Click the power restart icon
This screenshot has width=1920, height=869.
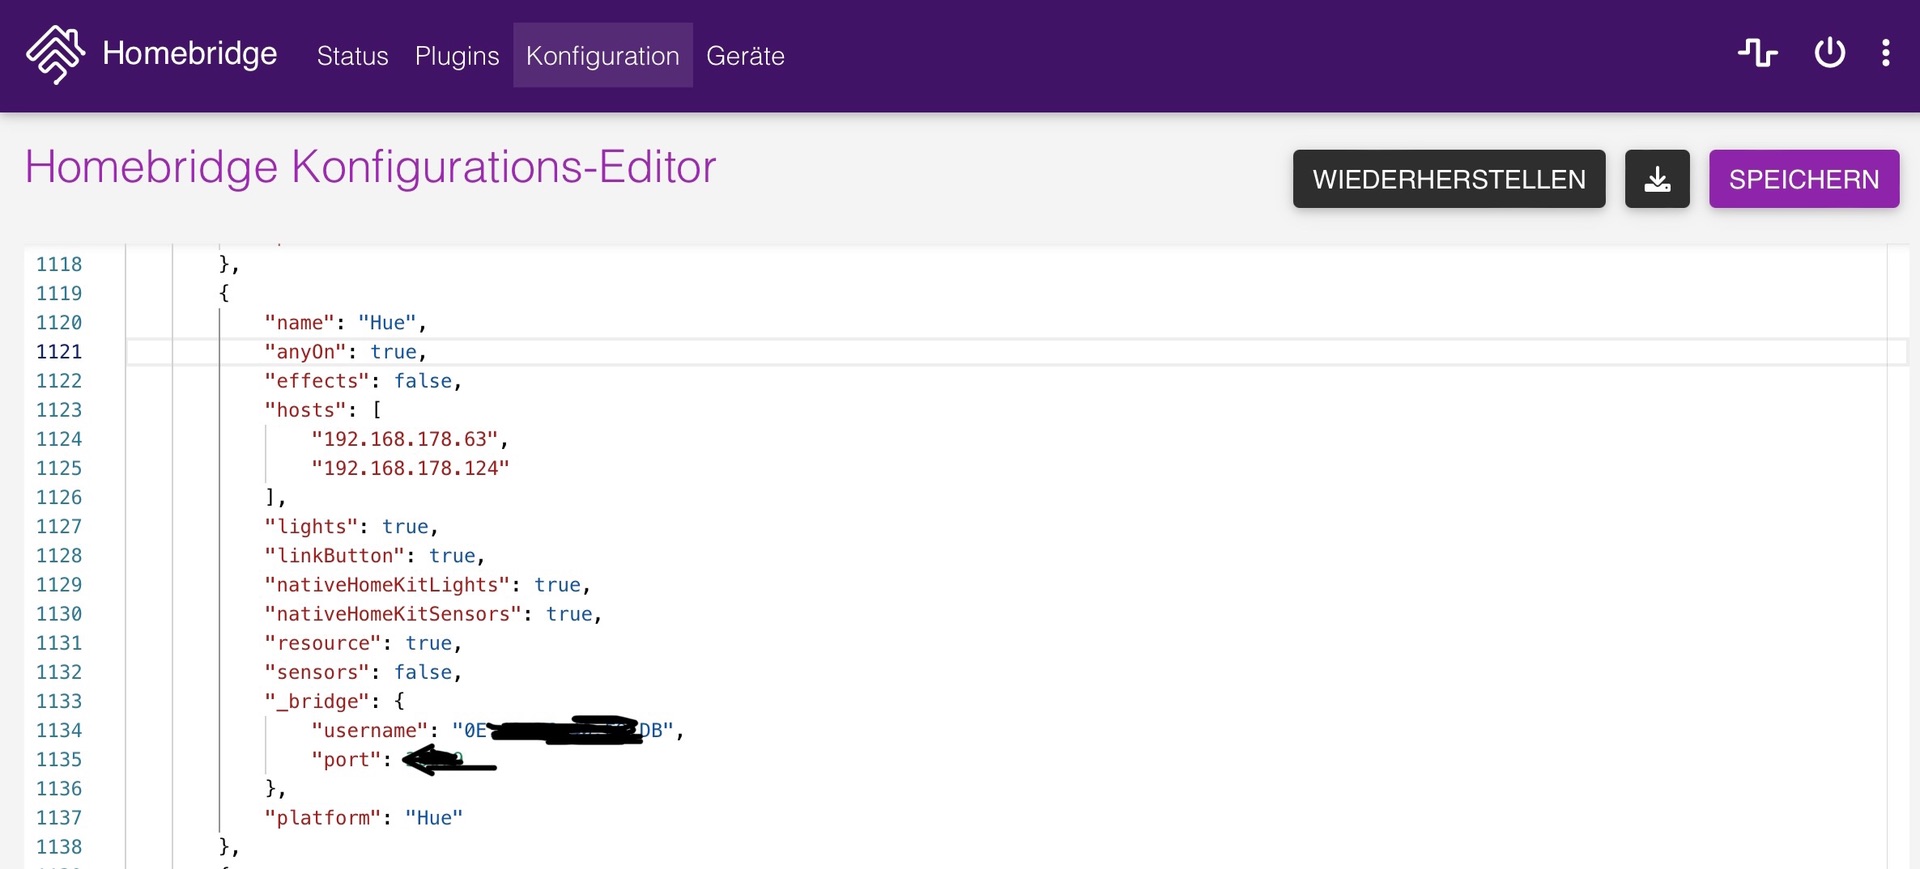tap(1829, 53)
